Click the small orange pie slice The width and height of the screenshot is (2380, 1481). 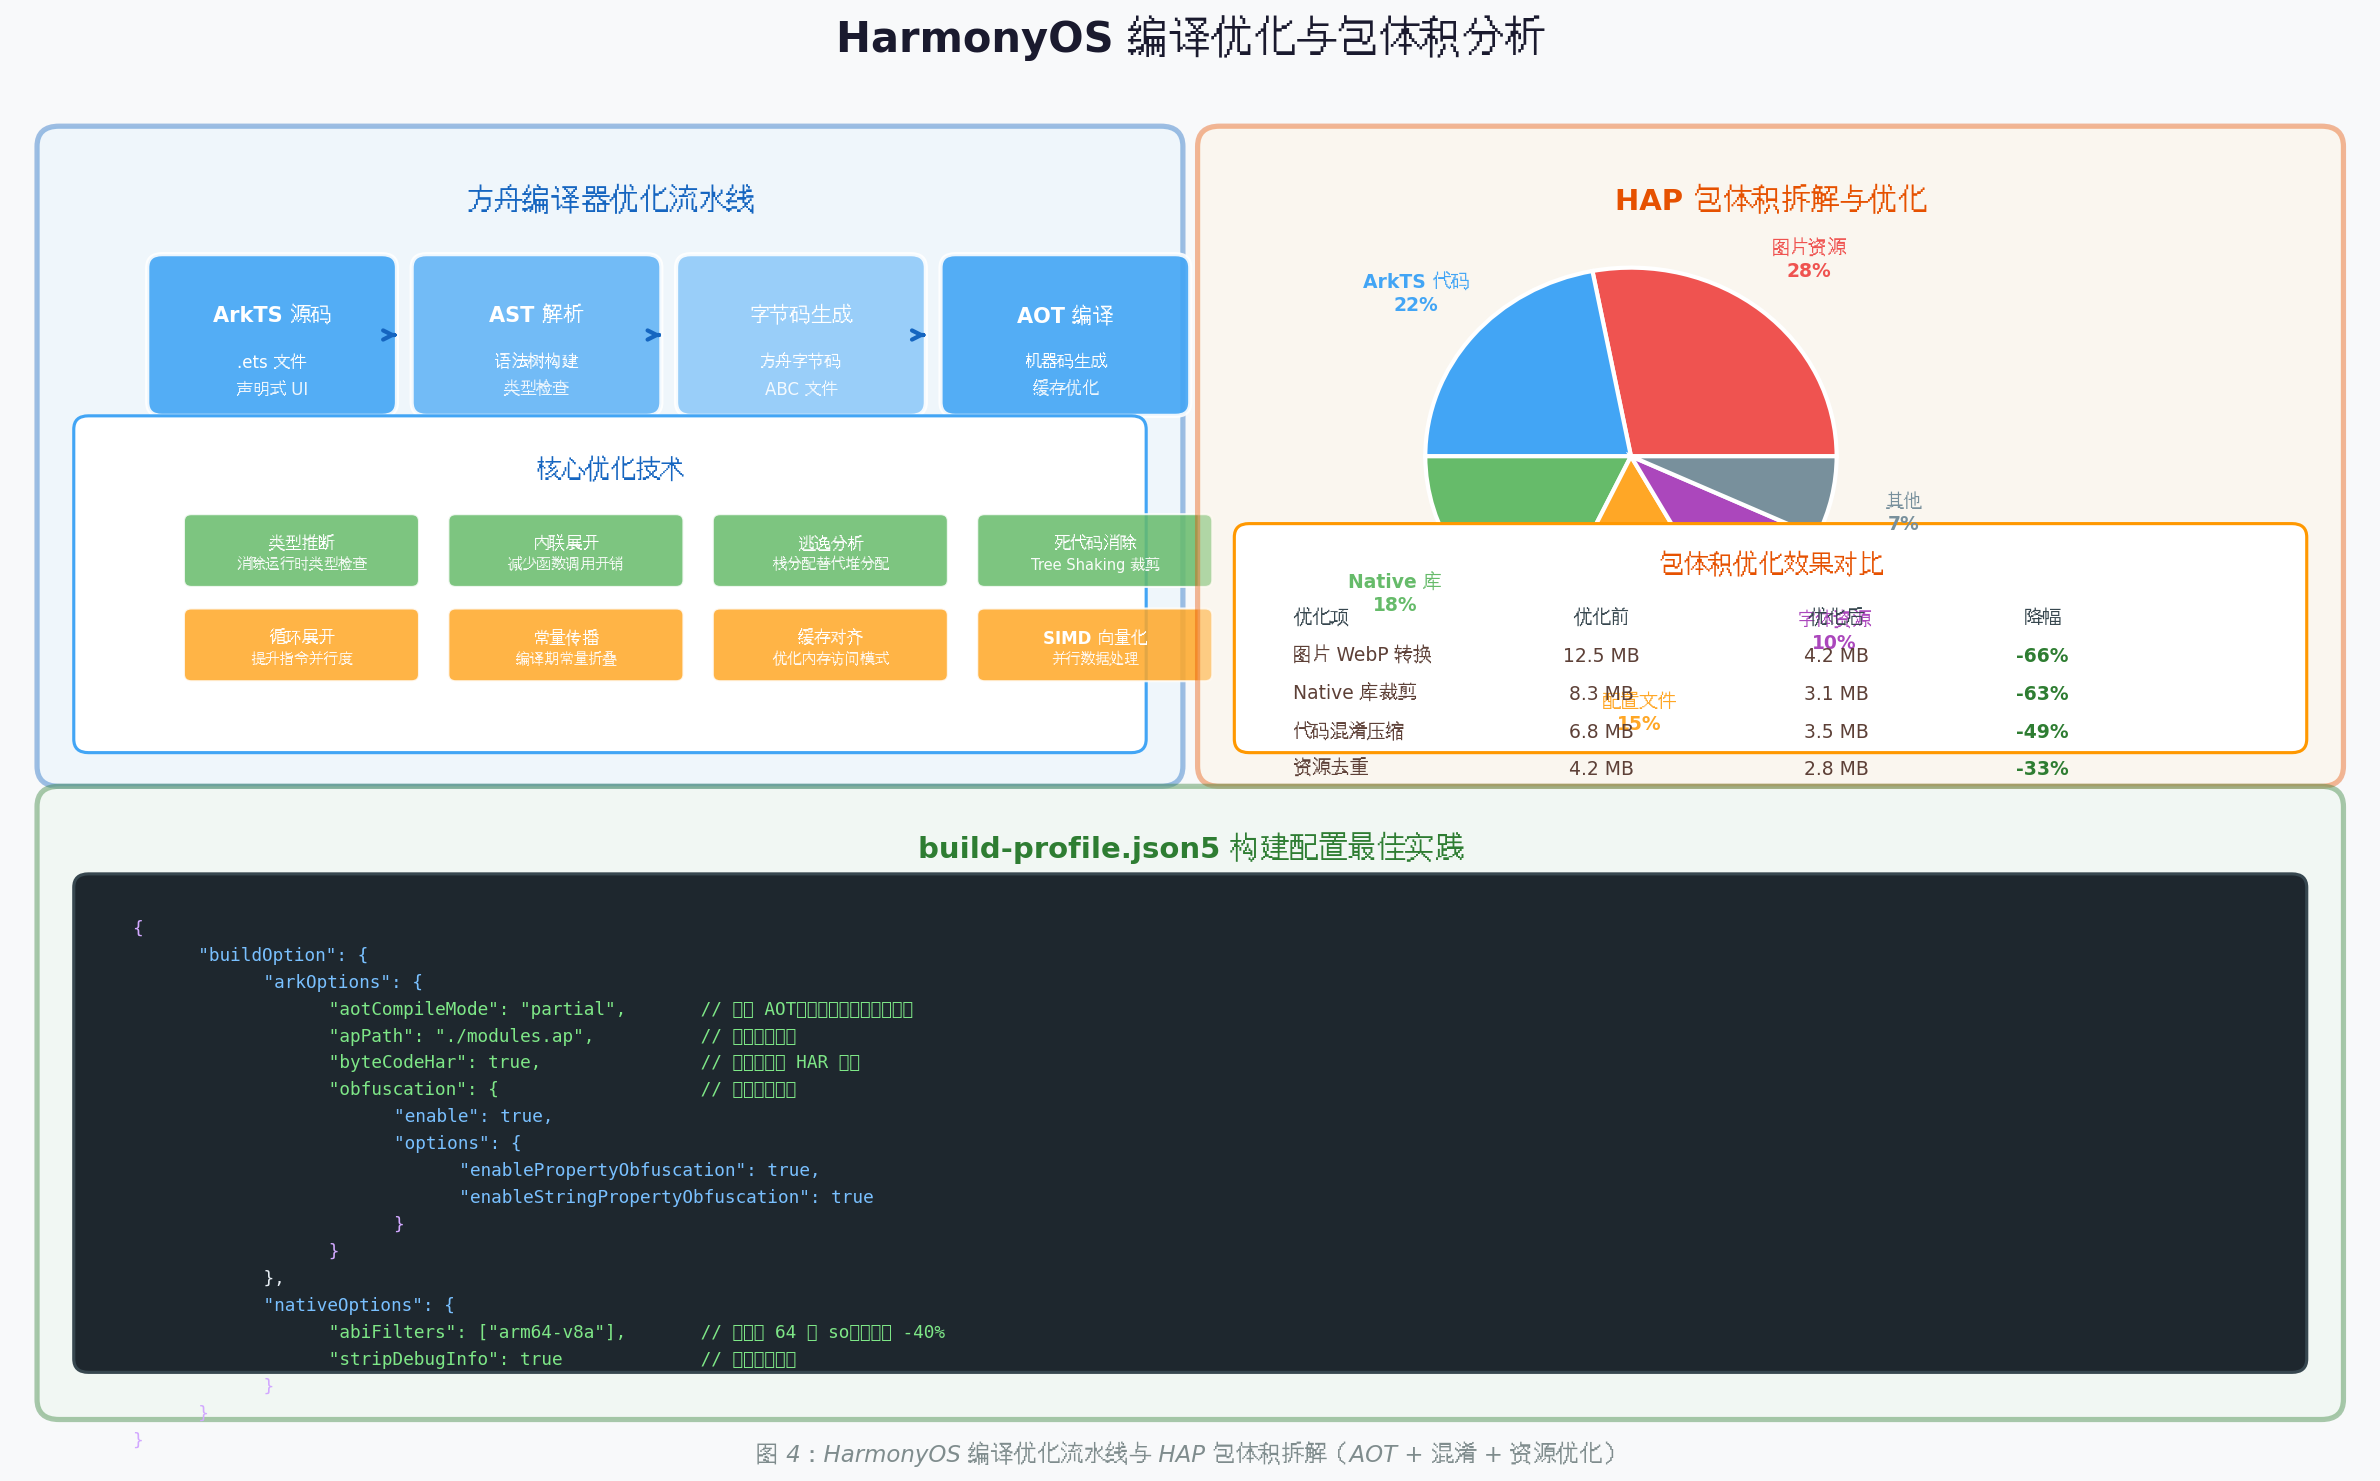(1633, 502)
